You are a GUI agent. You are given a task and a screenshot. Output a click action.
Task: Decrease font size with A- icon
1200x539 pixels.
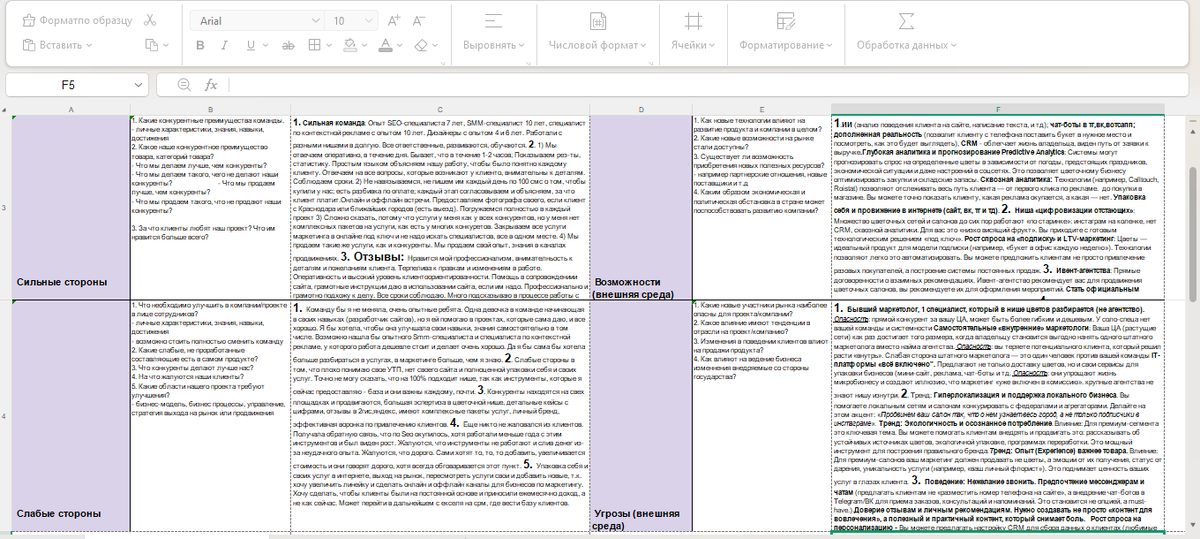pos(420,20)
